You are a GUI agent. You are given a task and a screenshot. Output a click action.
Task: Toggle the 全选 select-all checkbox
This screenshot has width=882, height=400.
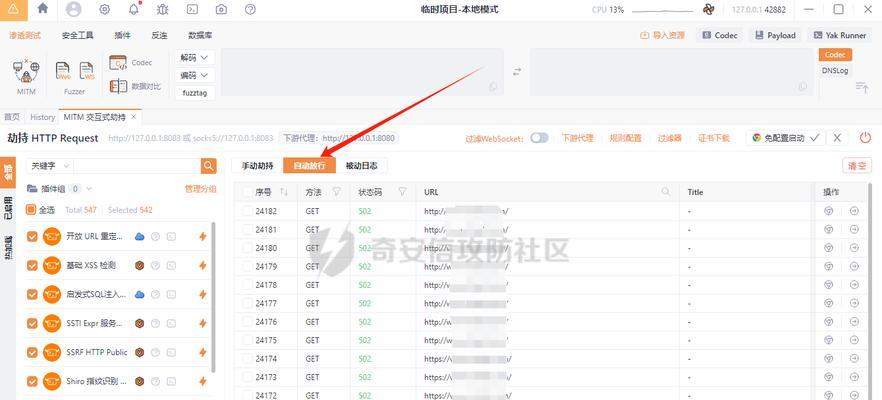click(32, 210)
